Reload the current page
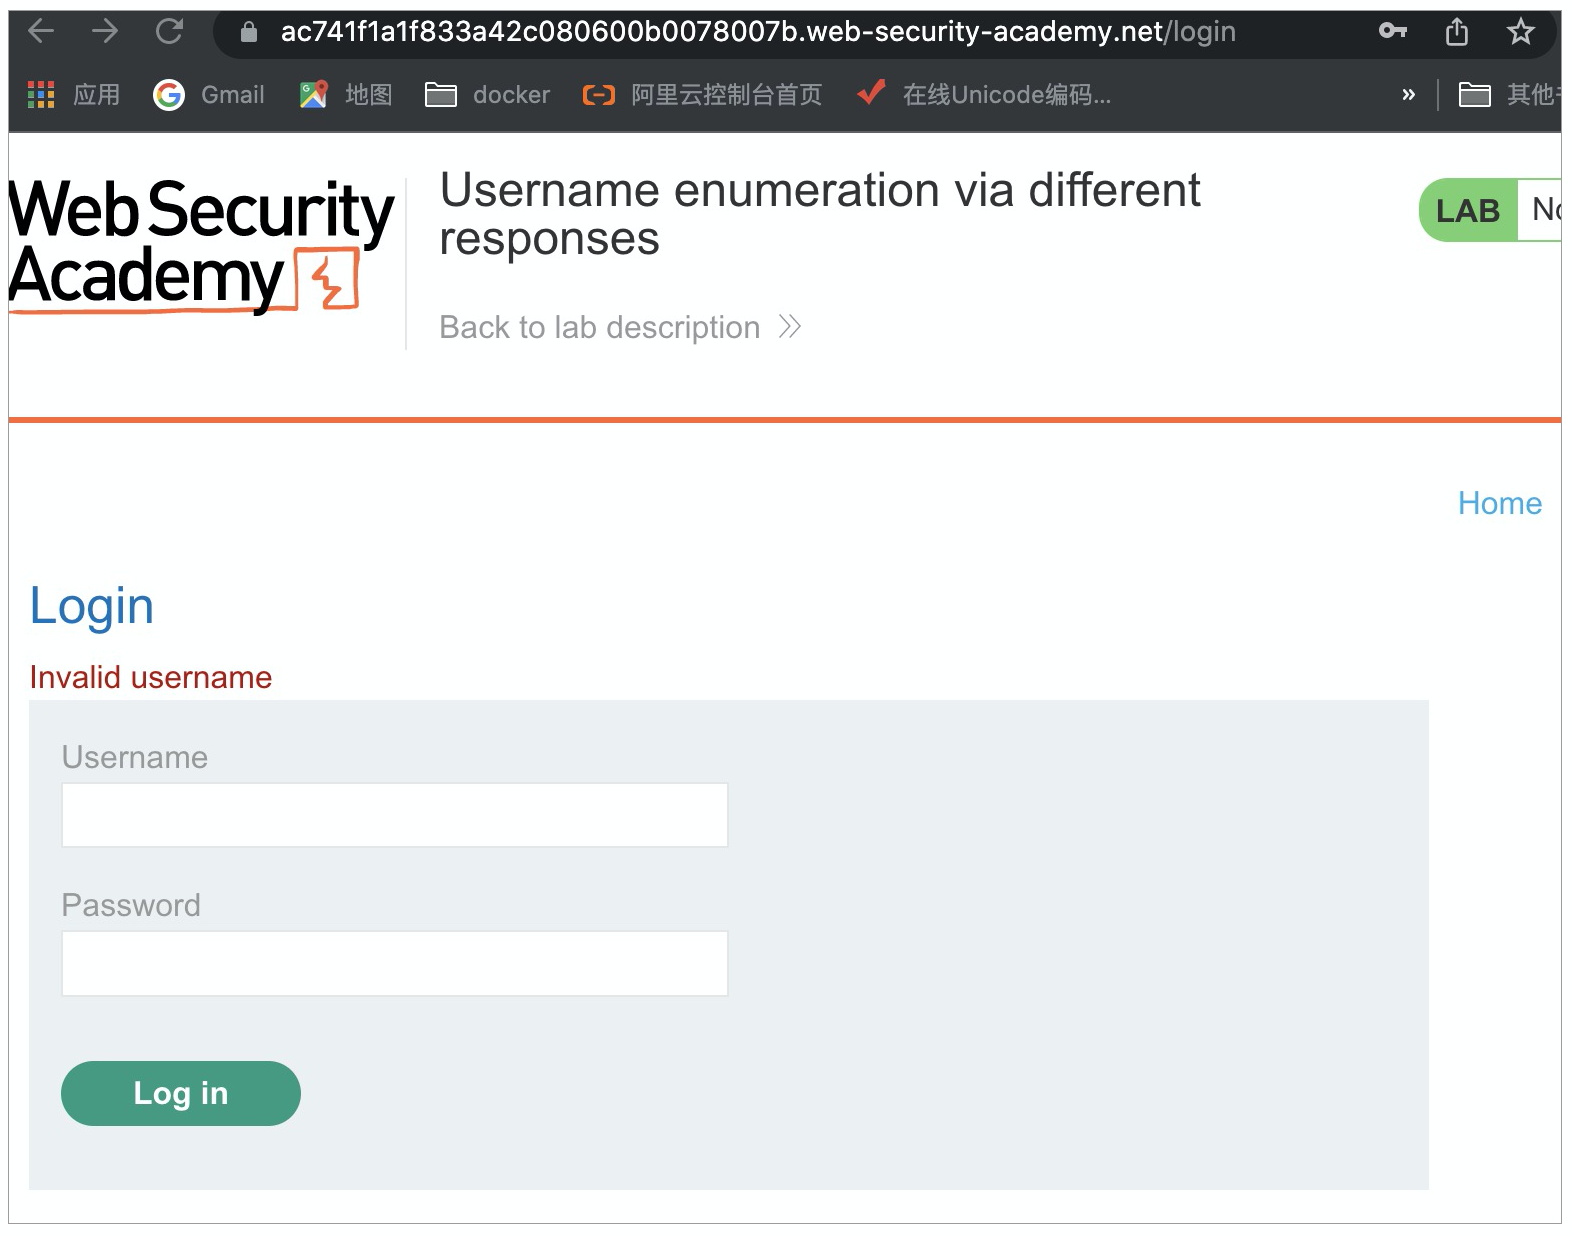The width and height of the screenshot is (1572, 1236). [169, 32]
